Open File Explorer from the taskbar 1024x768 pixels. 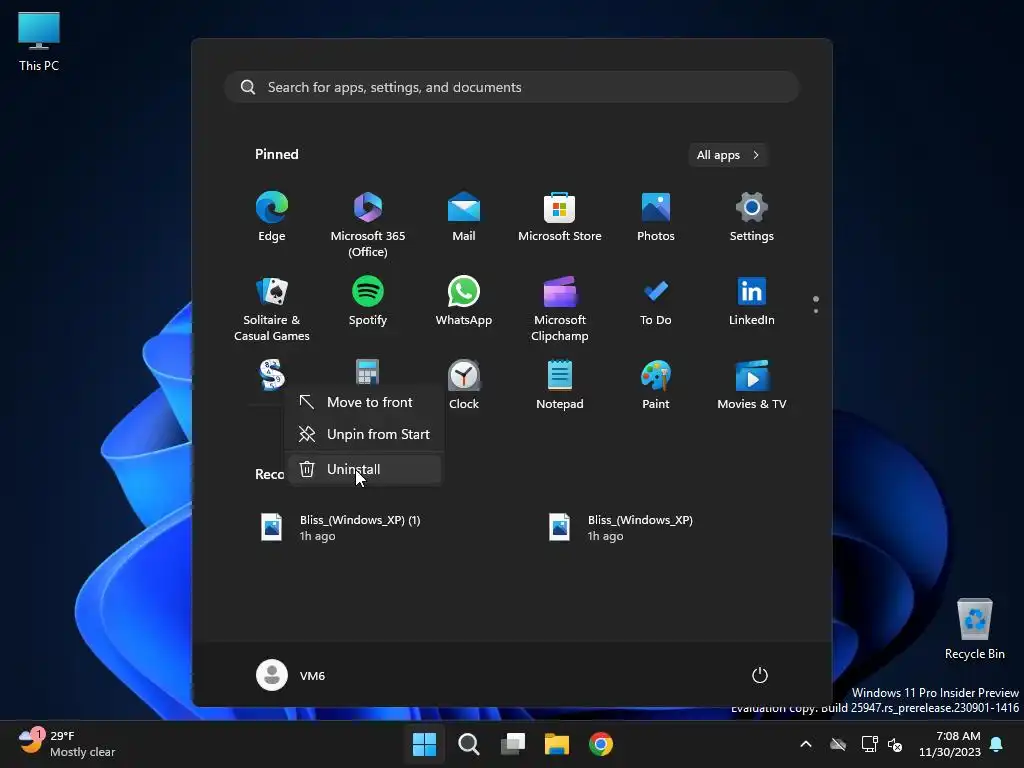click(557, 744)
